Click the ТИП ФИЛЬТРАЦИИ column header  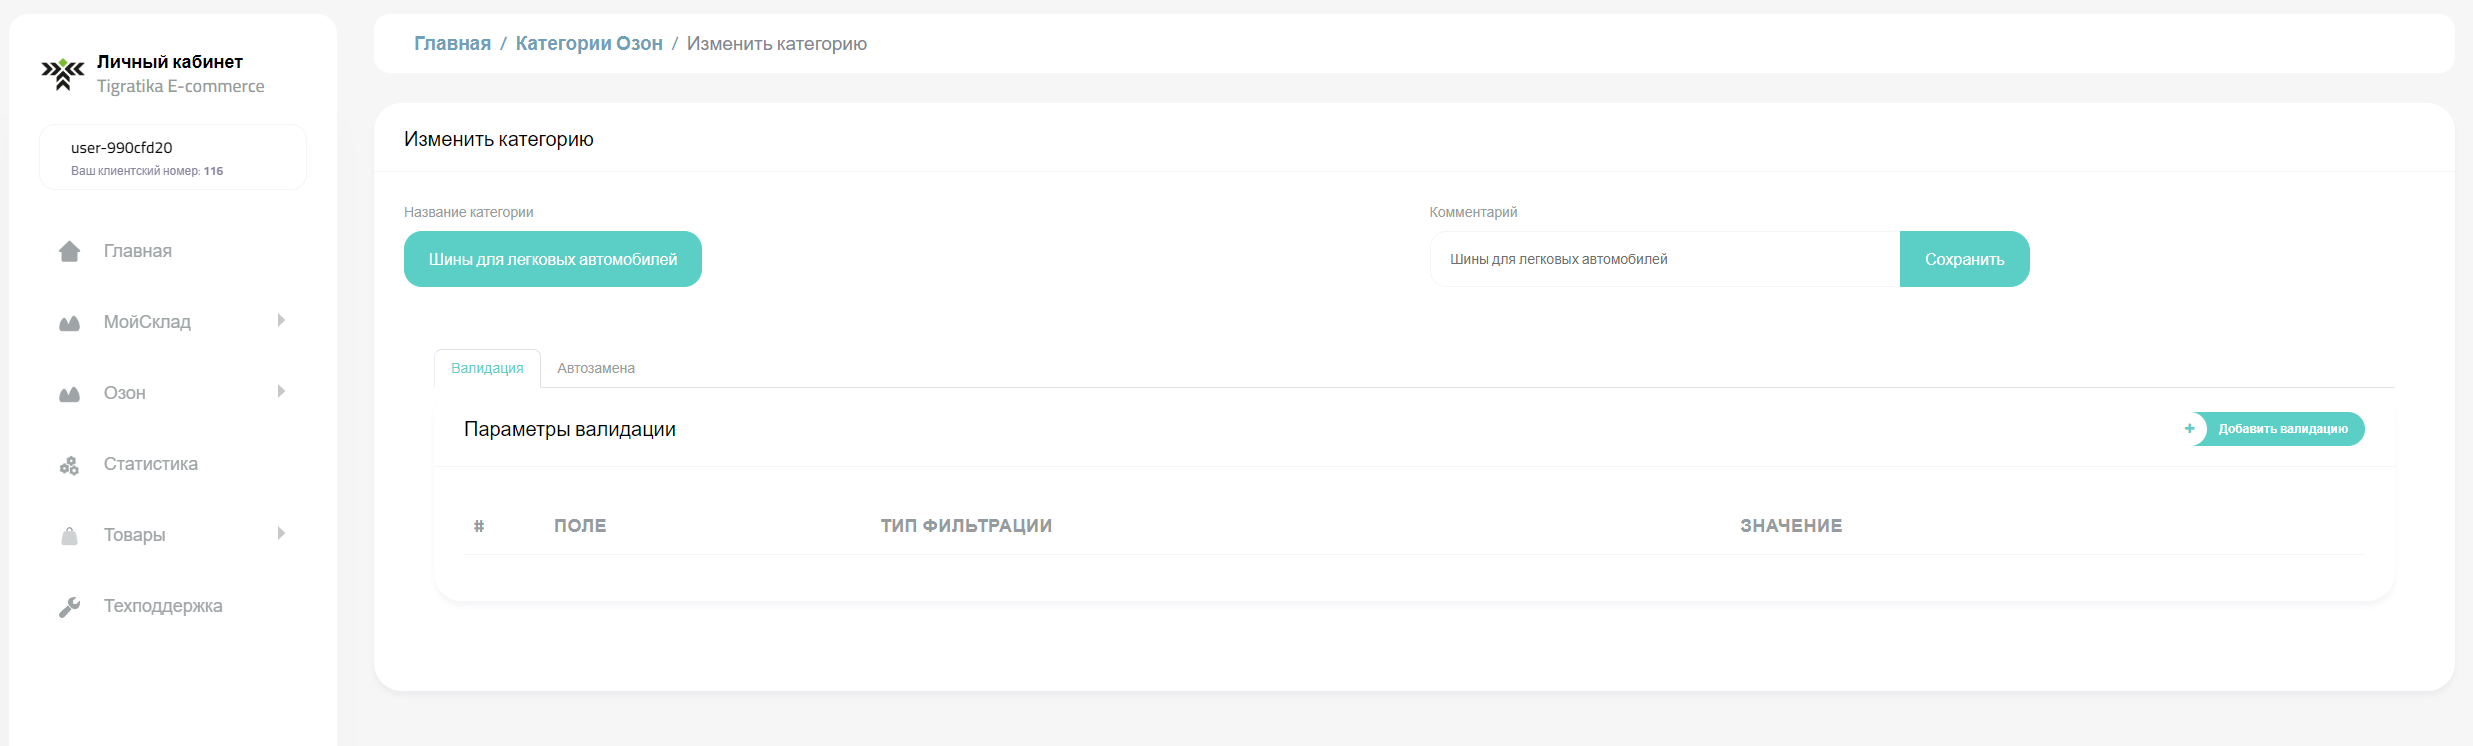click(966, 526)
